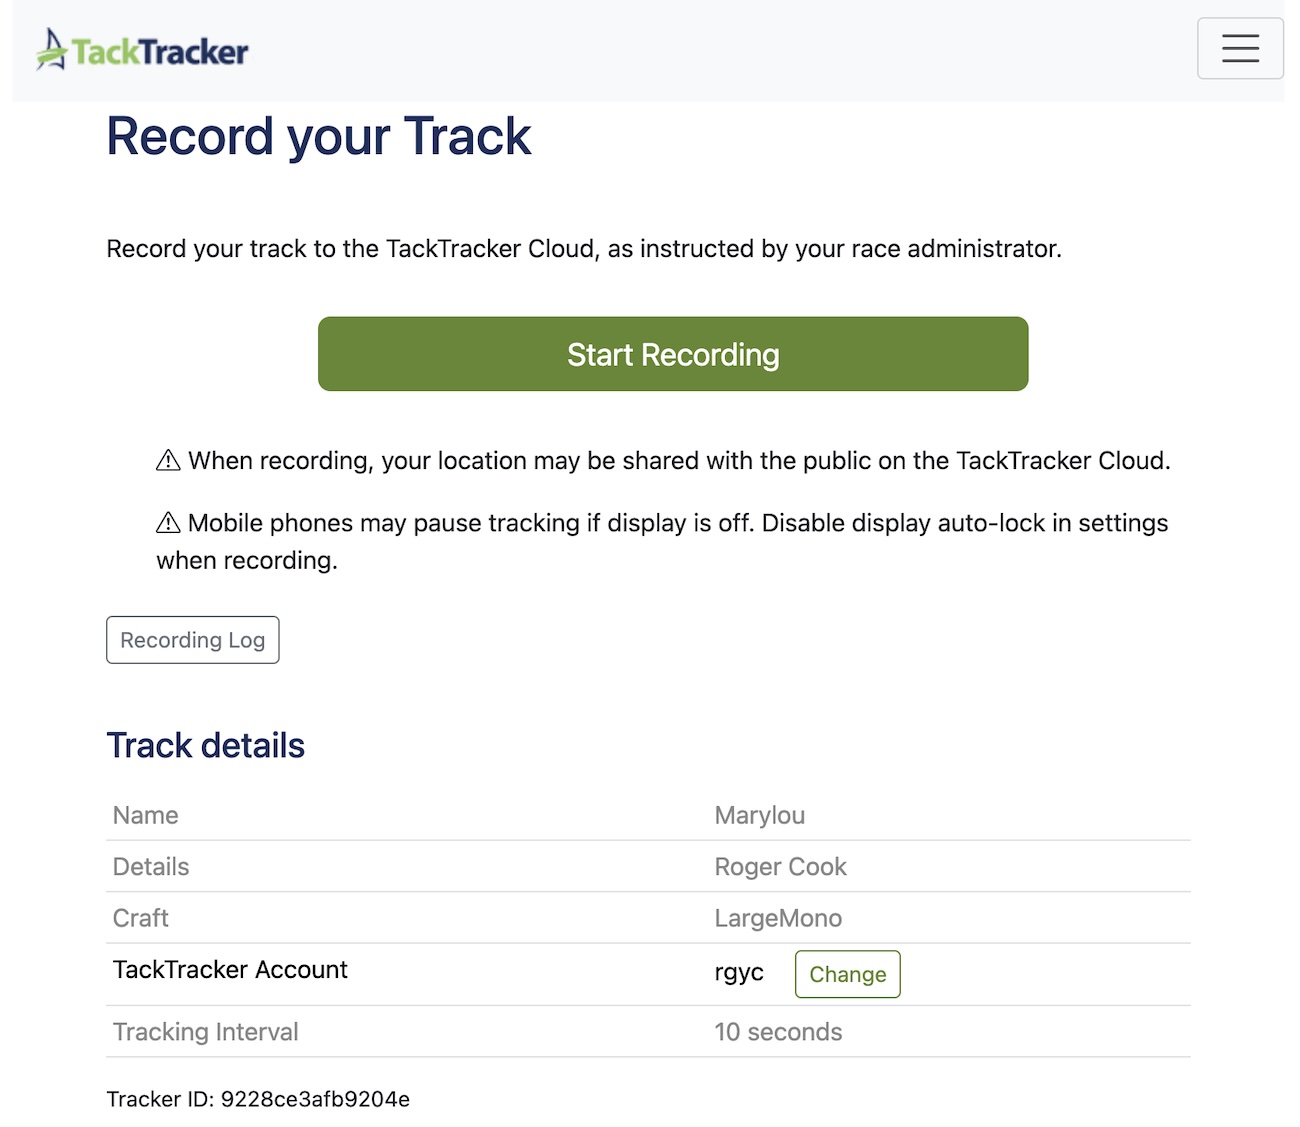Image resolution: width=1300 pixels, height=1127 pixels.
Task: Click the LargeMono craft value
Action: 778,918
